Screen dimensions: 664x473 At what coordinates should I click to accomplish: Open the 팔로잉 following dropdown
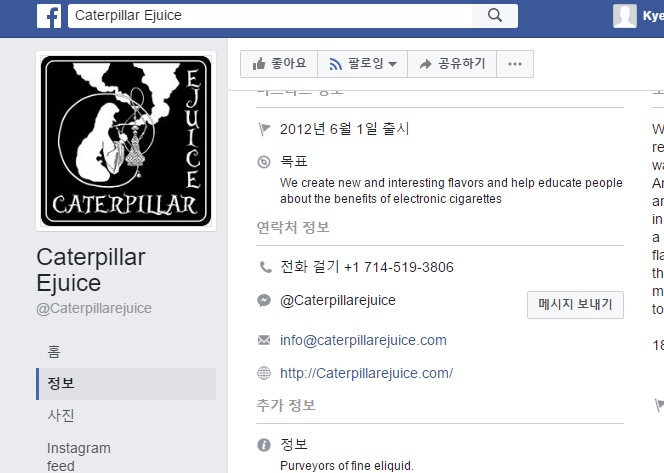(362, 64)
